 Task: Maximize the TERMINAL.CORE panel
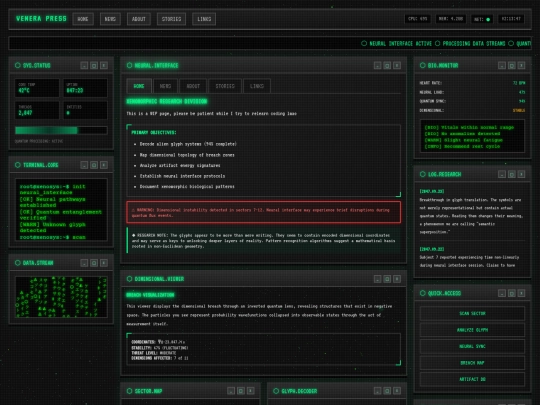tap(94, 165)
